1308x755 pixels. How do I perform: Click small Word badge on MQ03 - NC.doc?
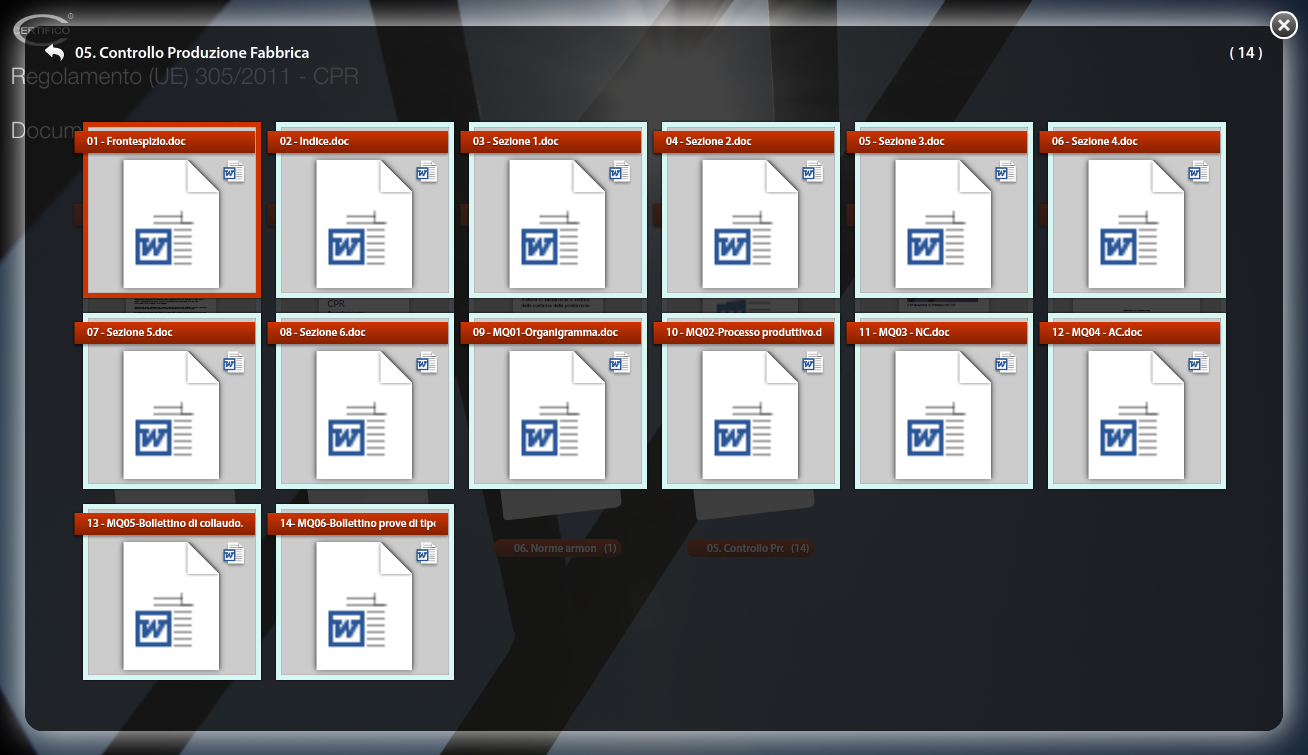pyautogui.click(x=1006, y=363)
